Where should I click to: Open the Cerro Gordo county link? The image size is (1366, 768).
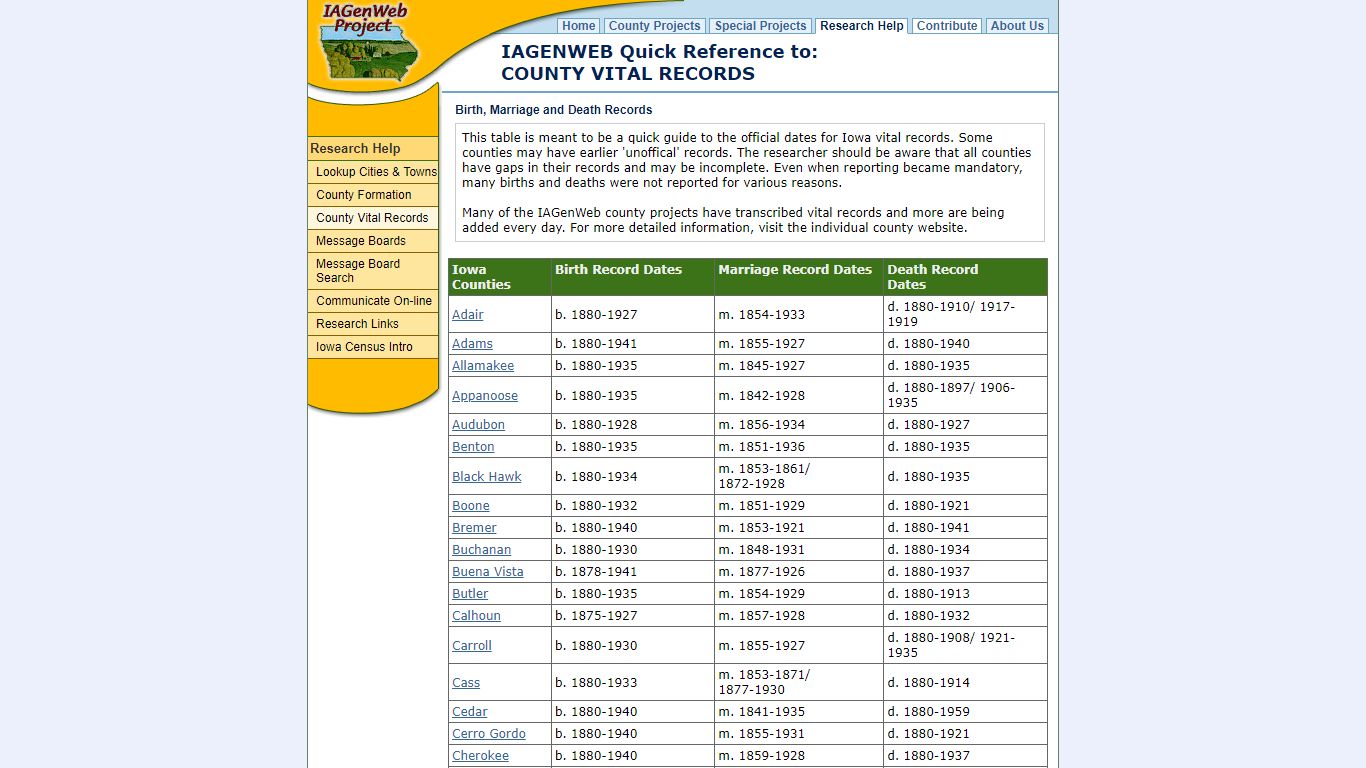489,733
